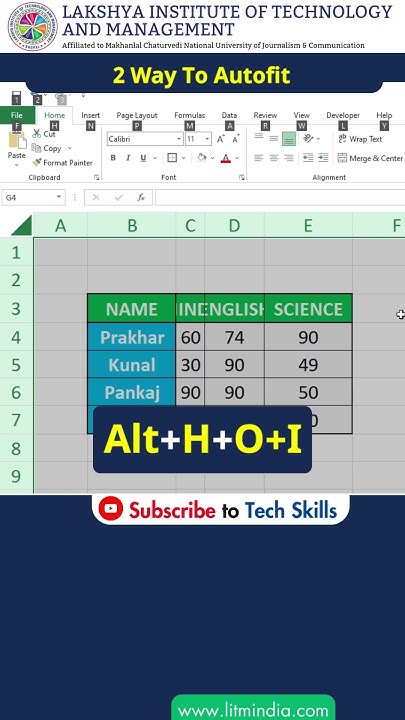
Task: Click the Paste clipboard icon
Action: click(x=17, y=141)
